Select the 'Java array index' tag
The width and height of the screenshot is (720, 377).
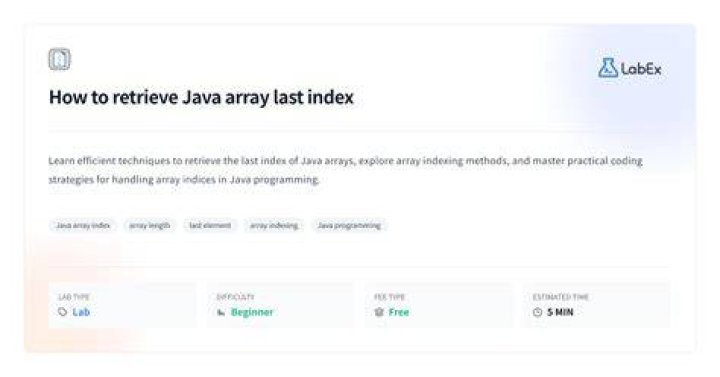pos(83,225)
